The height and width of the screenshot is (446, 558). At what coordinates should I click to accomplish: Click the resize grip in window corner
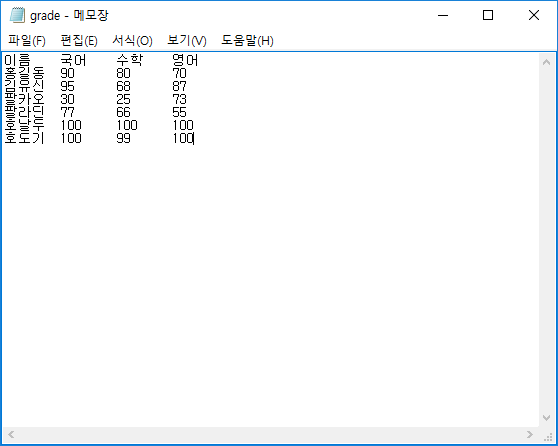548,436
